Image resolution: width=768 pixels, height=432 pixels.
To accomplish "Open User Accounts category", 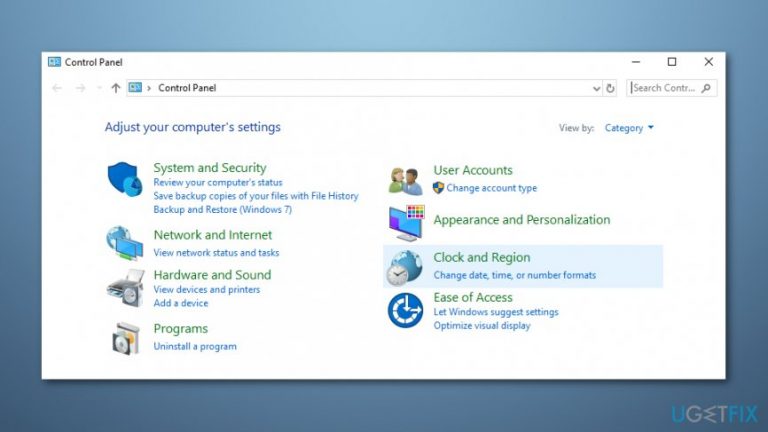I will click(x=473, y=170).
